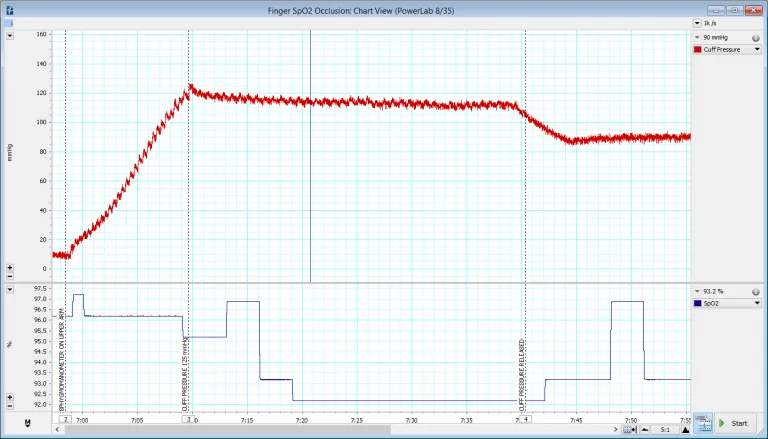Select comment marker 3 on the time axis
The width and height of the screenshot is (768, 439).
click(x=188, y=419)
